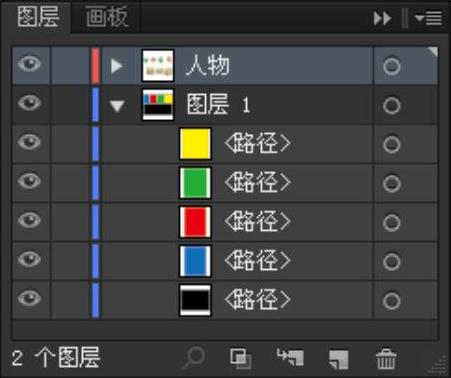
Task: Click the Delete Selection trash icon
Action: pos(386,359)
